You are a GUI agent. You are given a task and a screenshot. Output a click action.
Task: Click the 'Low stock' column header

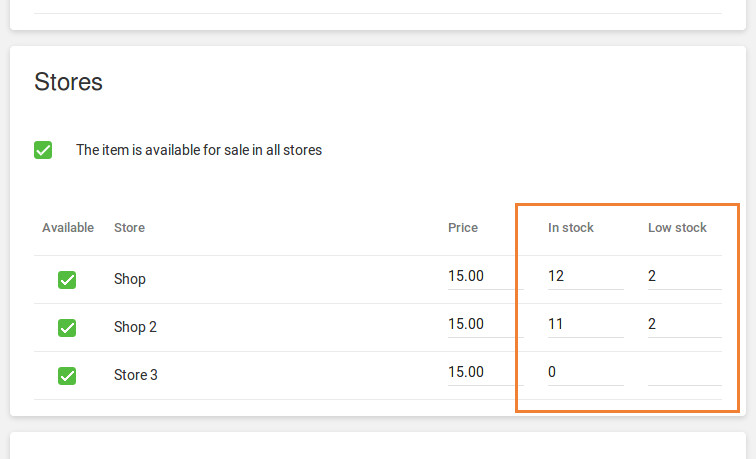677,228
